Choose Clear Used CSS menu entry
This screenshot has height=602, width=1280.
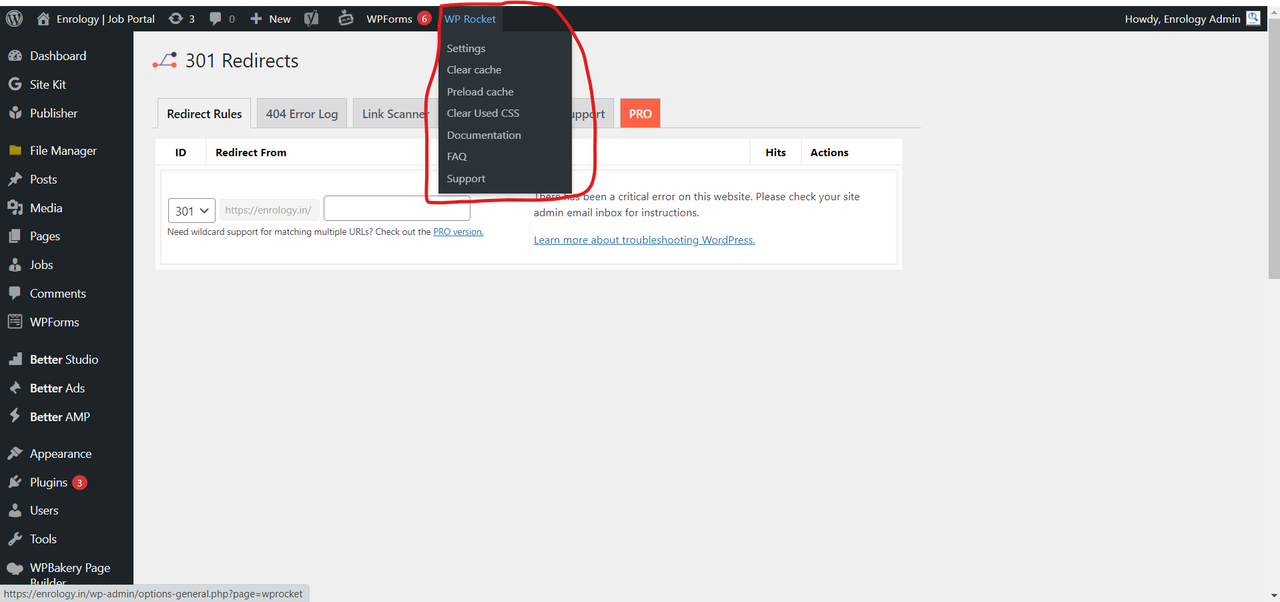pyautogui.click(x=483, y=113)
